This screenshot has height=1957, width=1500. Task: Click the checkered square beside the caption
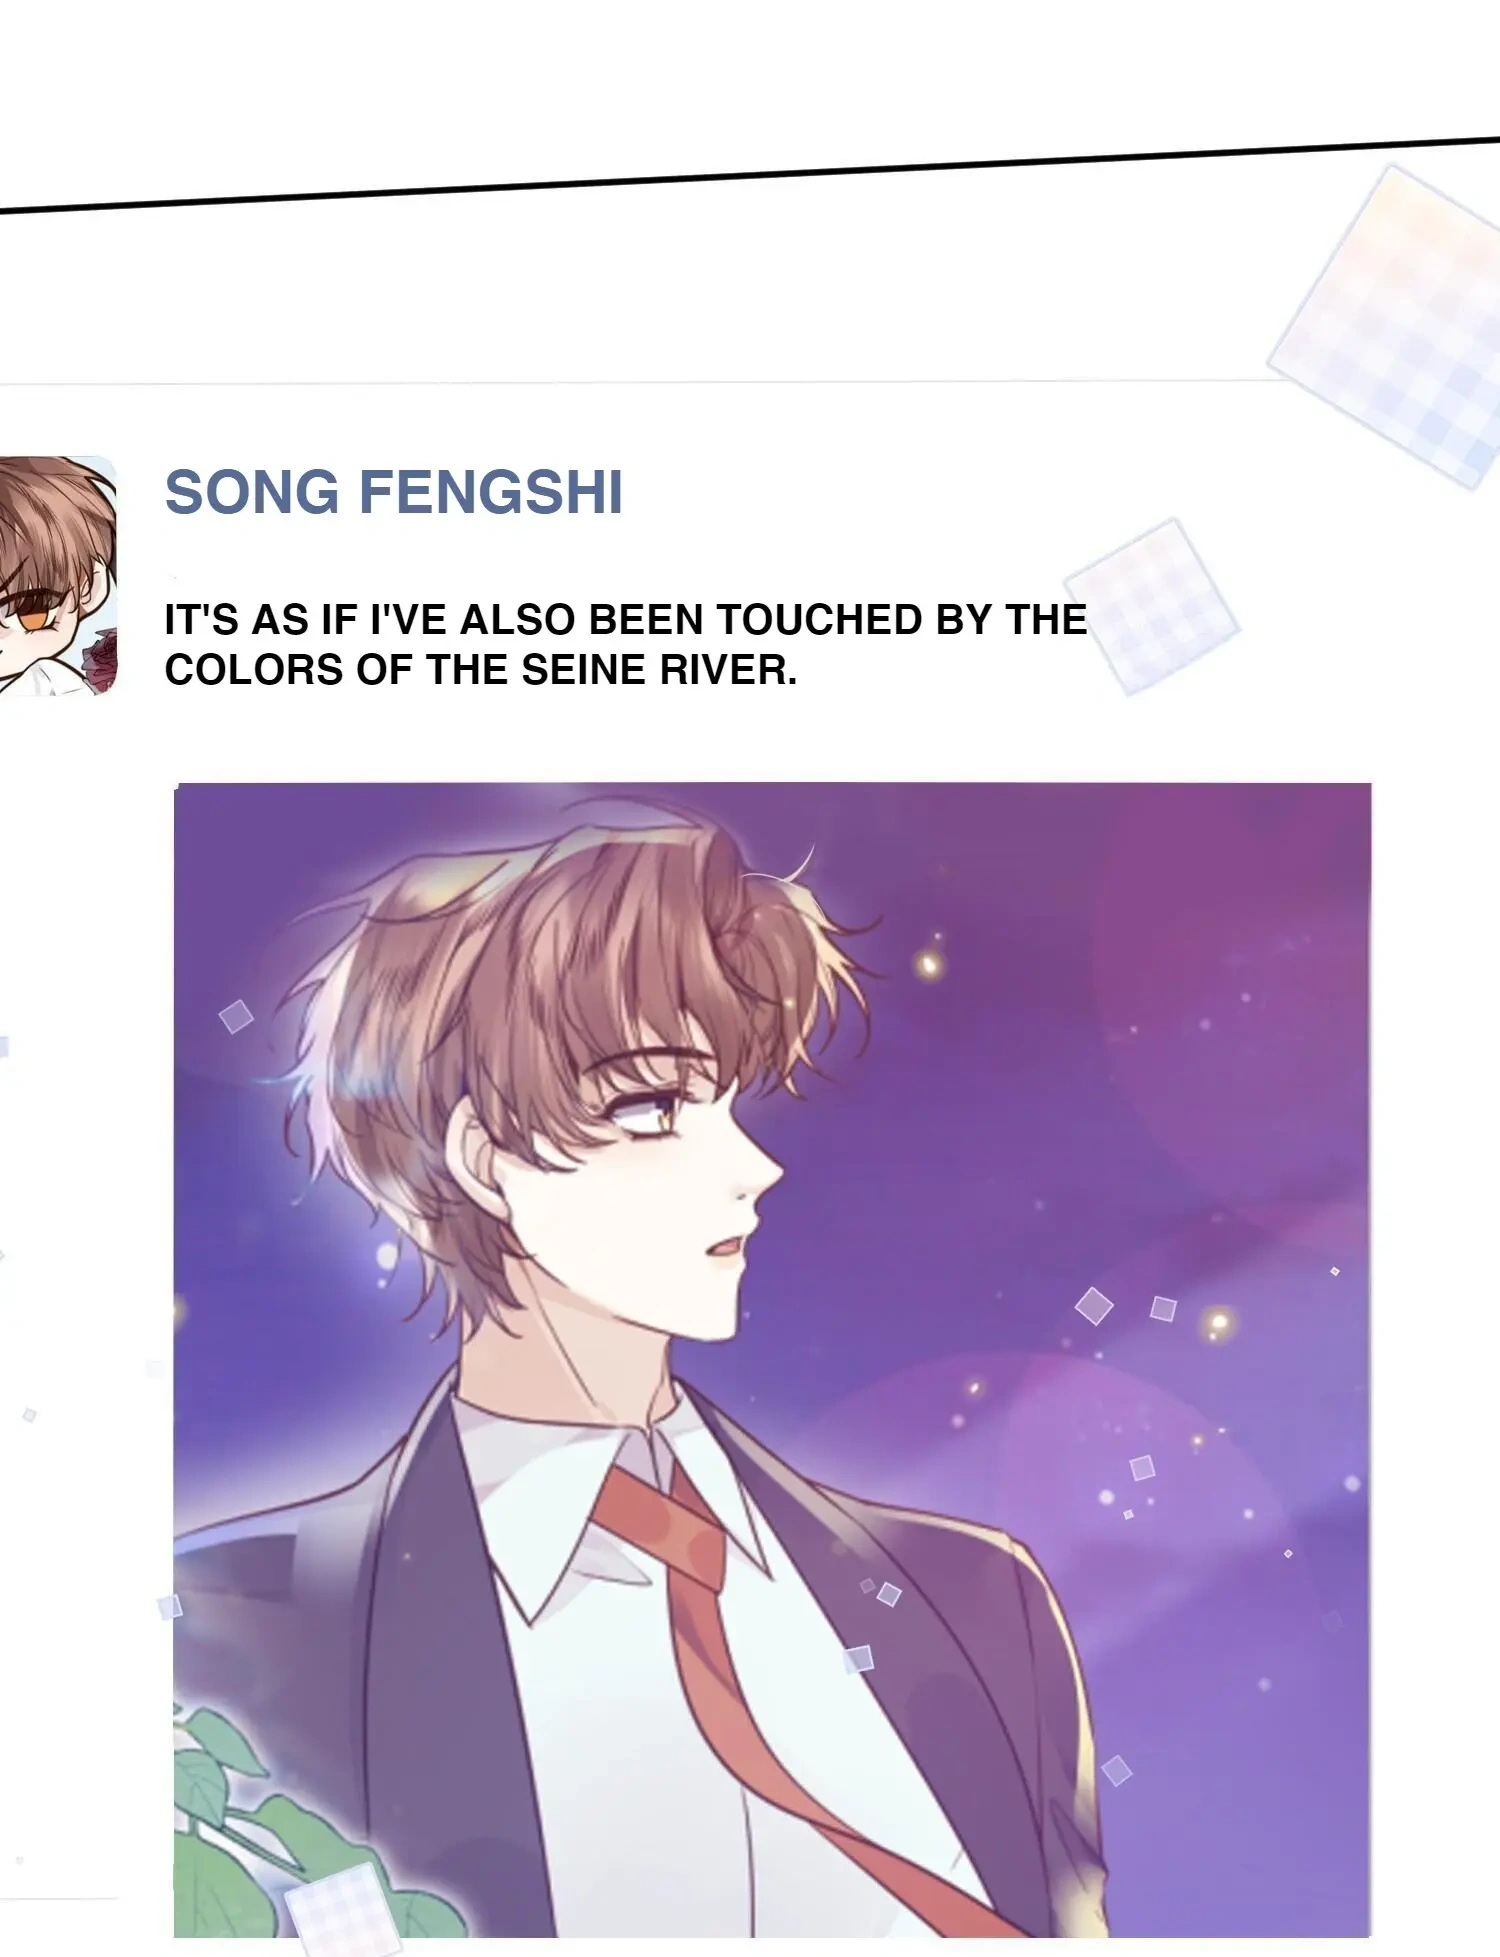click(x=1152, y=606)
